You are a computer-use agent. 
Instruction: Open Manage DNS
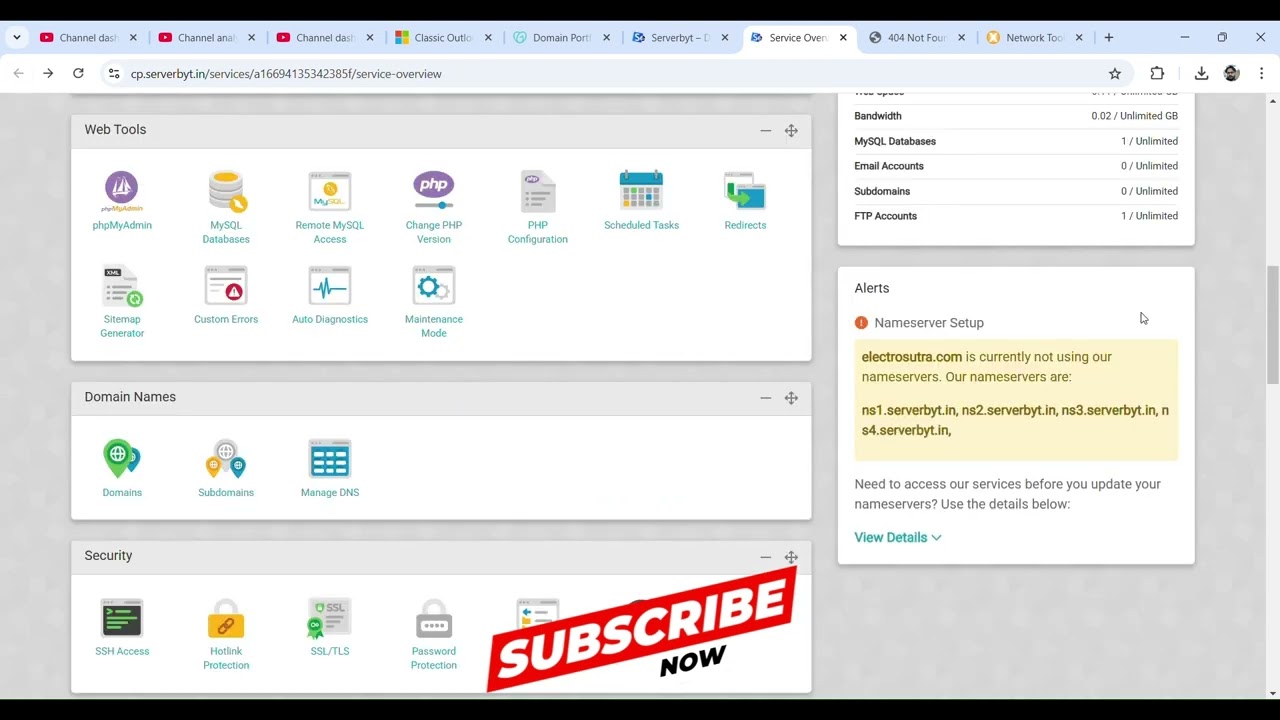pos(330,468)
